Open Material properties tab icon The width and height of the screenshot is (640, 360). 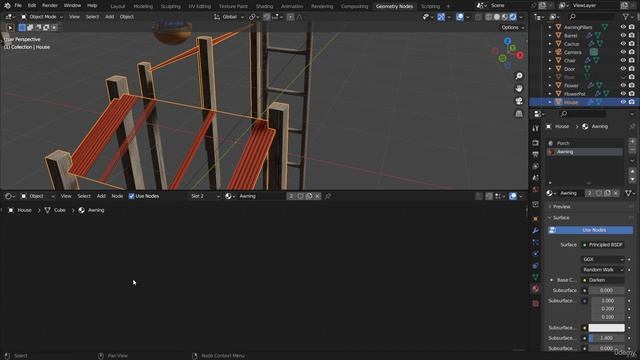click(536, 289)
